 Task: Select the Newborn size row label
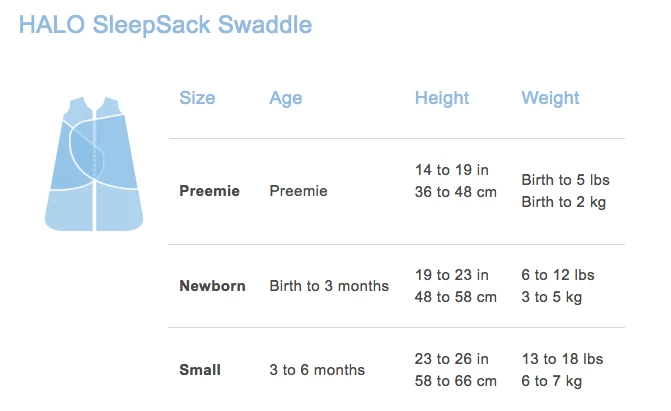point(212,286)
